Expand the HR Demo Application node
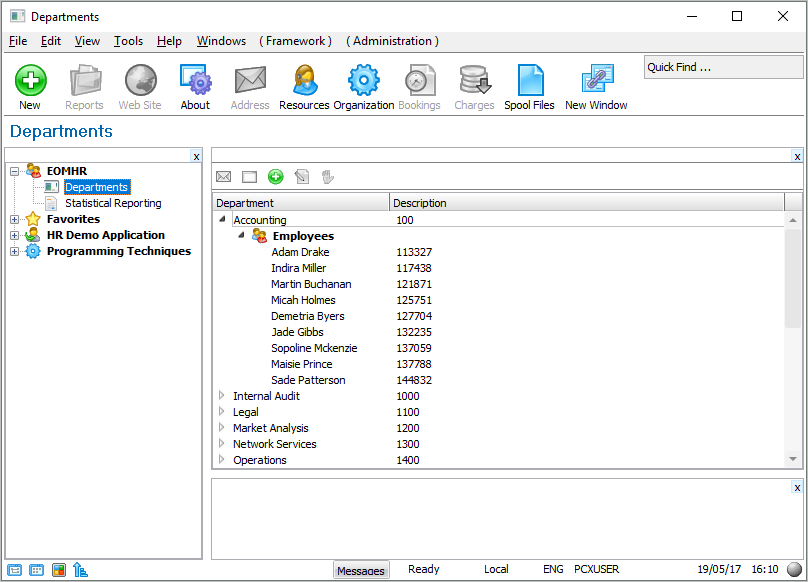 coord(14,236)
